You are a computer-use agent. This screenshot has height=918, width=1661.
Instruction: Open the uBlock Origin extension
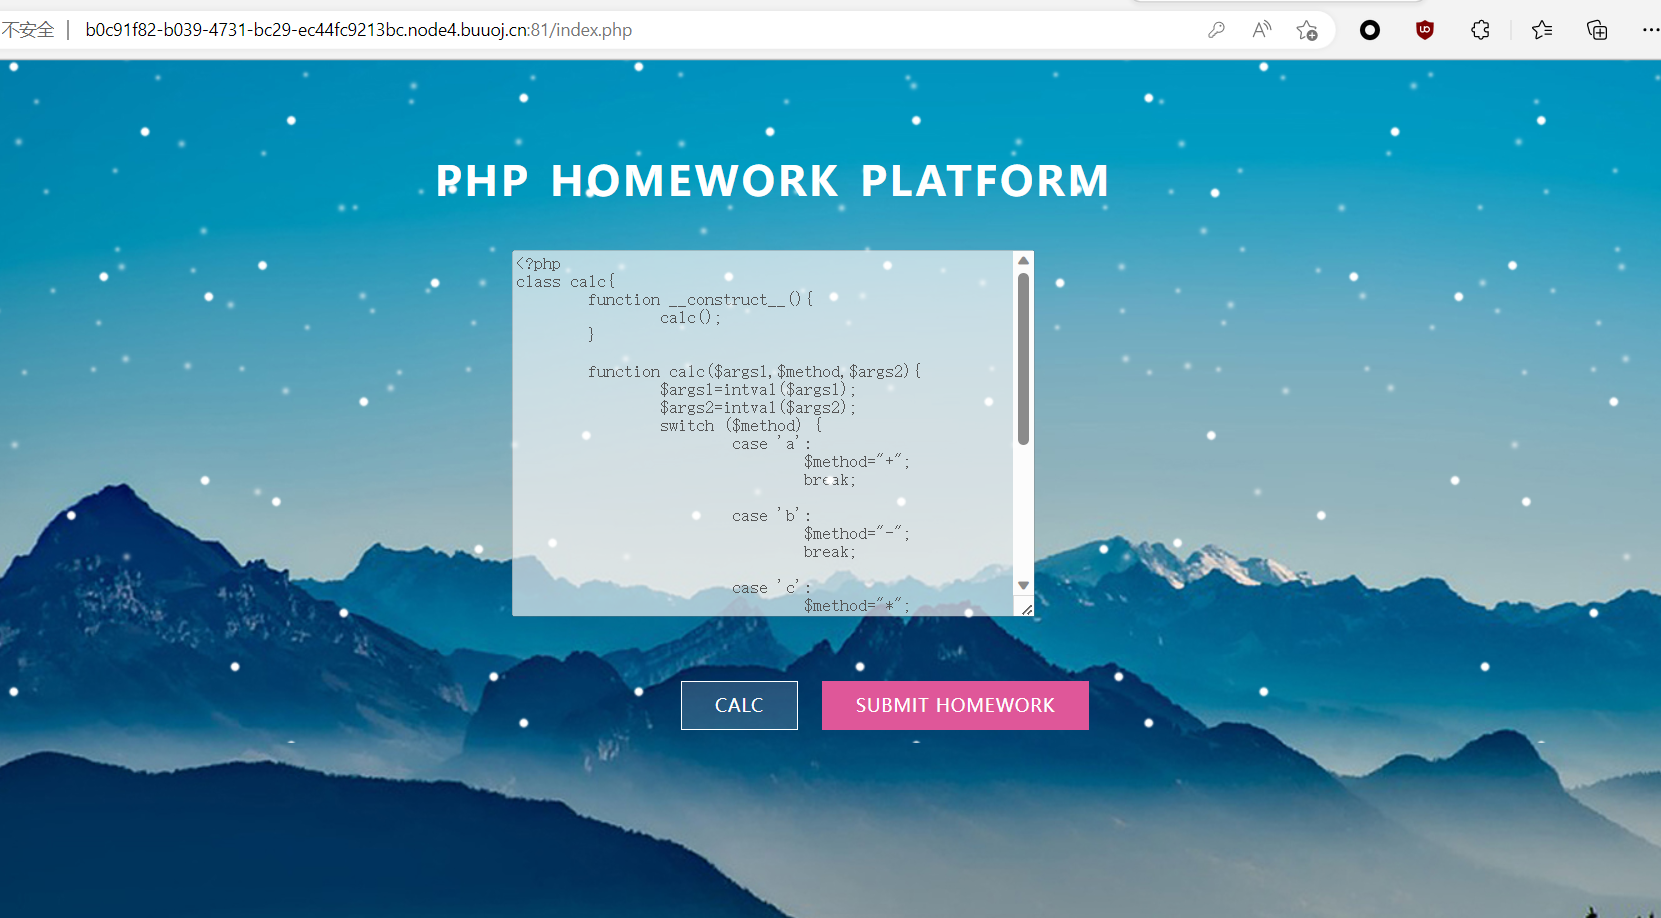click(1424, 30)
